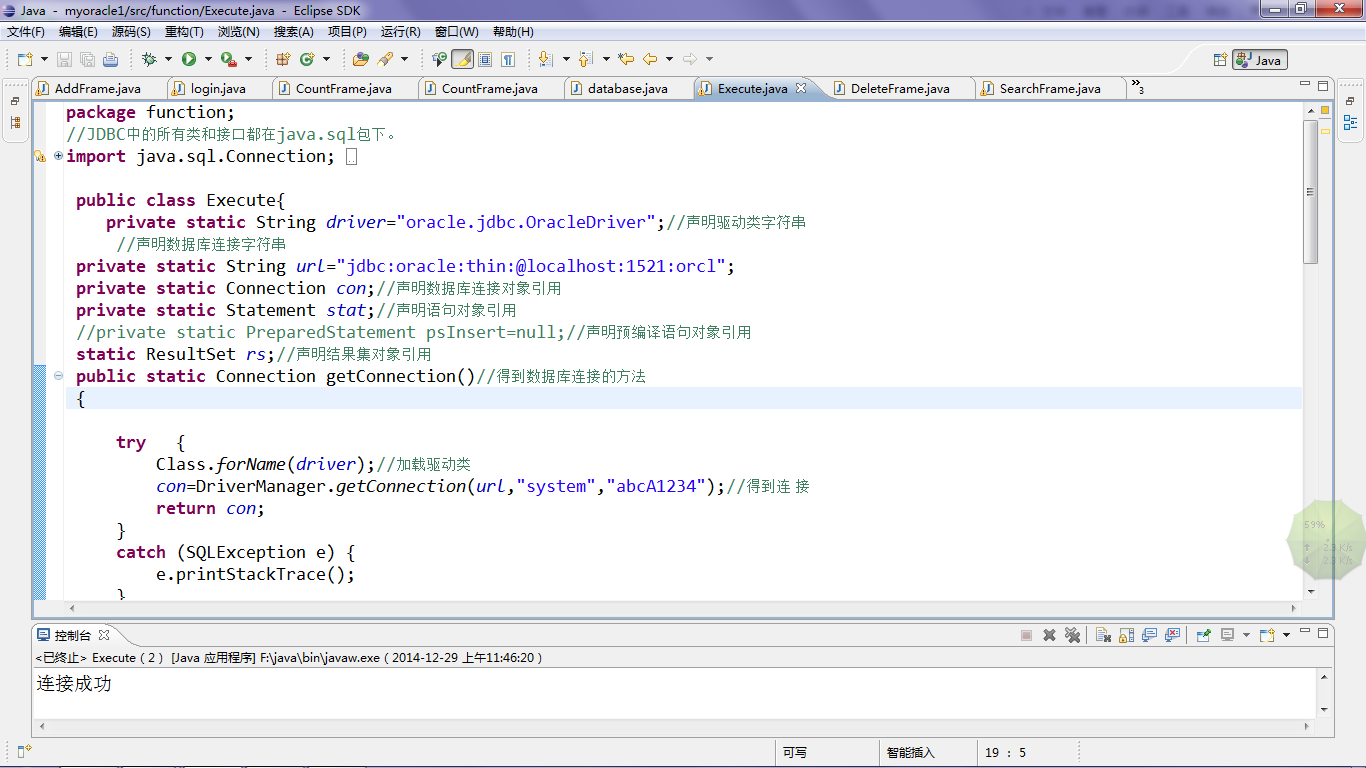Toggle Mark Occurrences highlighter icon

(x=462, y=59)
